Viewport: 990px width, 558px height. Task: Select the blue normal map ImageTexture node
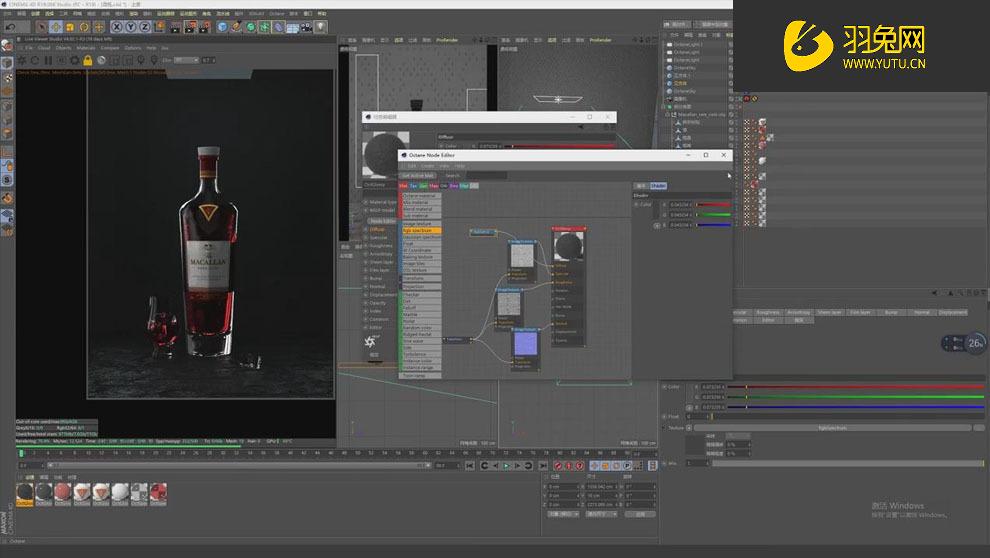click(525, 345)
